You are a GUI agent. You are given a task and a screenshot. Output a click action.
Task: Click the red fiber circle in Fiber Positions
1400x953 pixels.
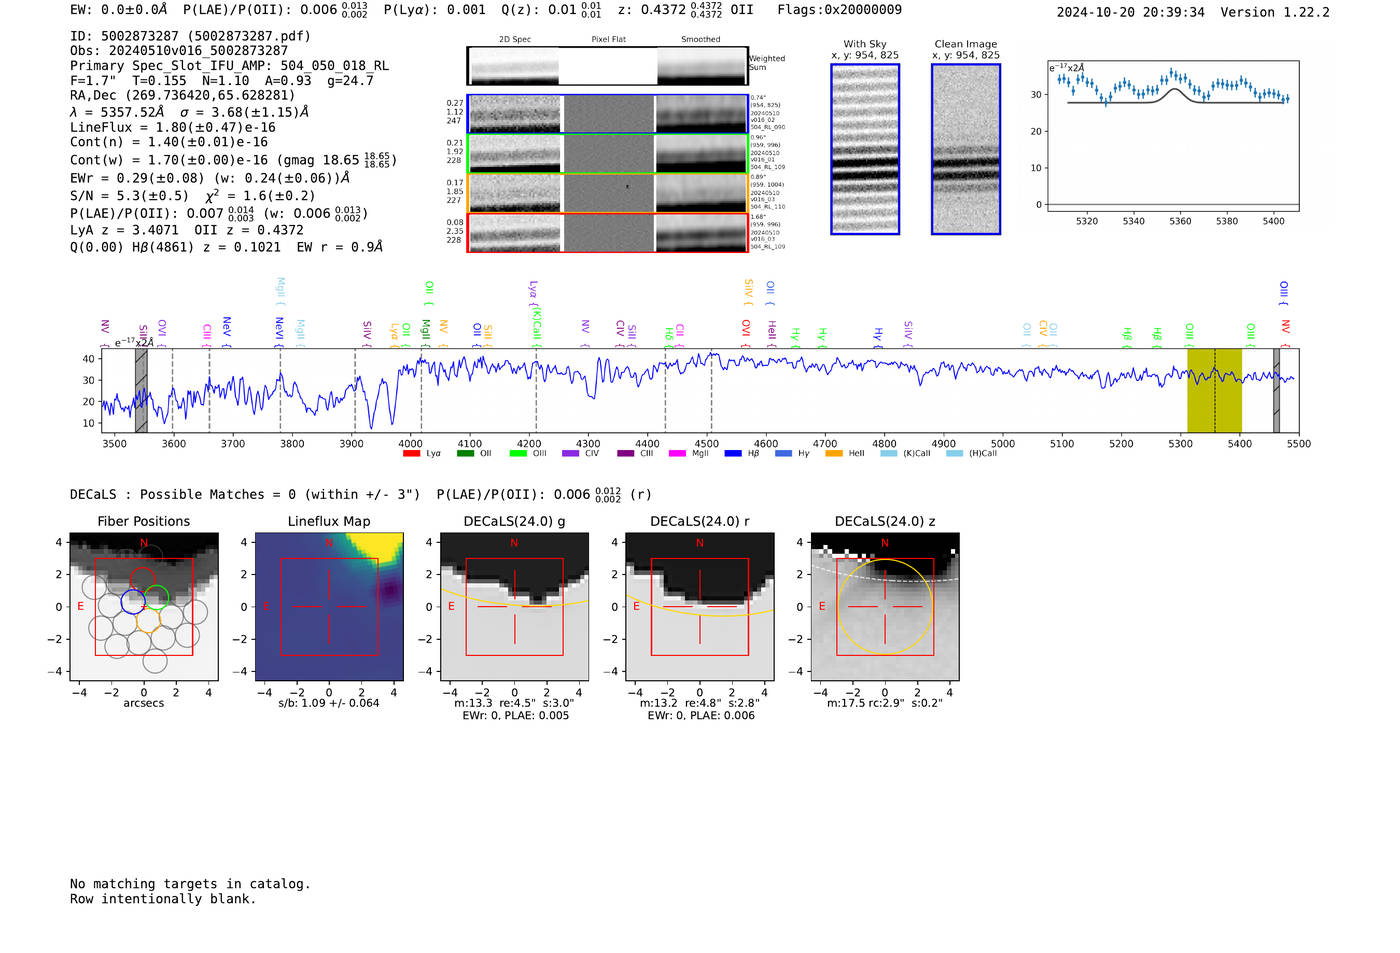pyautogui.click(x=143, y=578)
